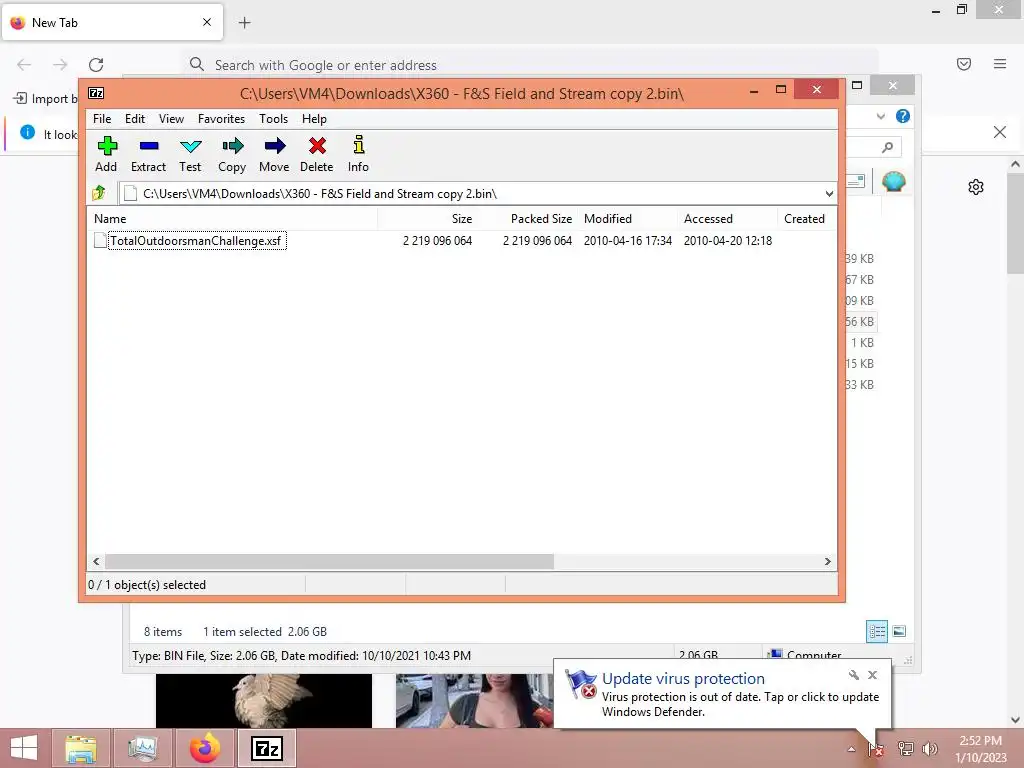This screenshot has width=1024, height=768.
Task: Open notification options wrench icon
Action: point(854,675)
